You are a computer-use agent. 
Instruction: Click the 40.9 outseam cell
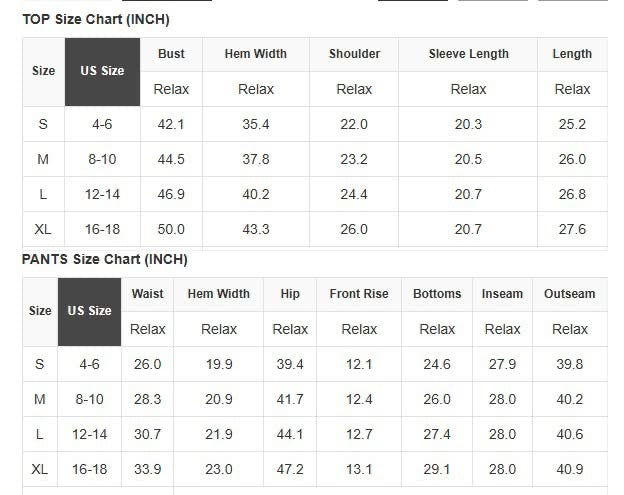(570, 469)
